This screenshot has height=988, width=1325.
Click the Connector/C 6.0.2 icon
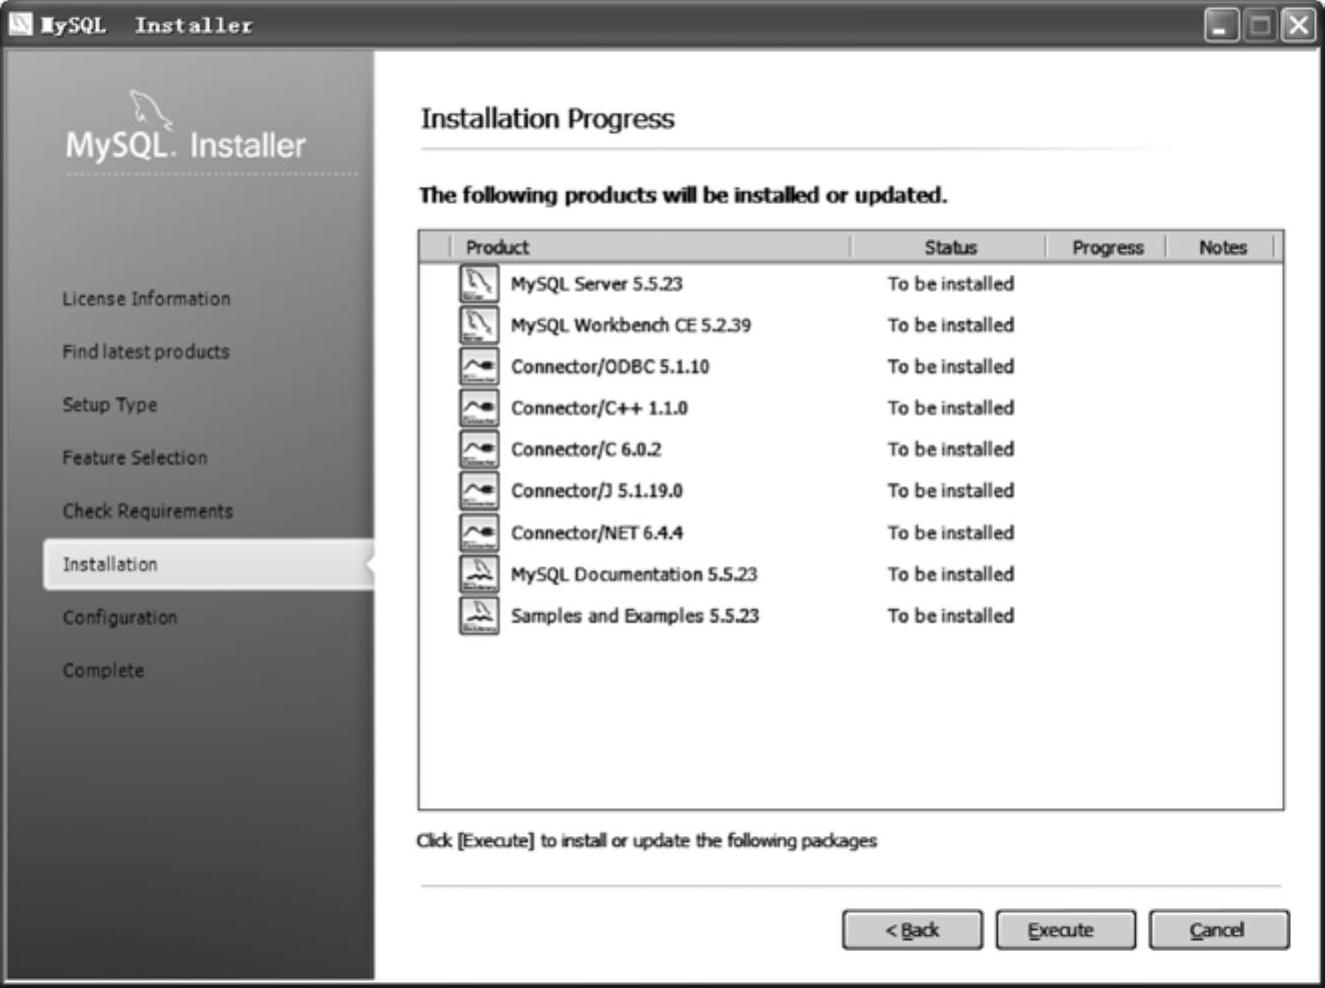click(479, 449)
